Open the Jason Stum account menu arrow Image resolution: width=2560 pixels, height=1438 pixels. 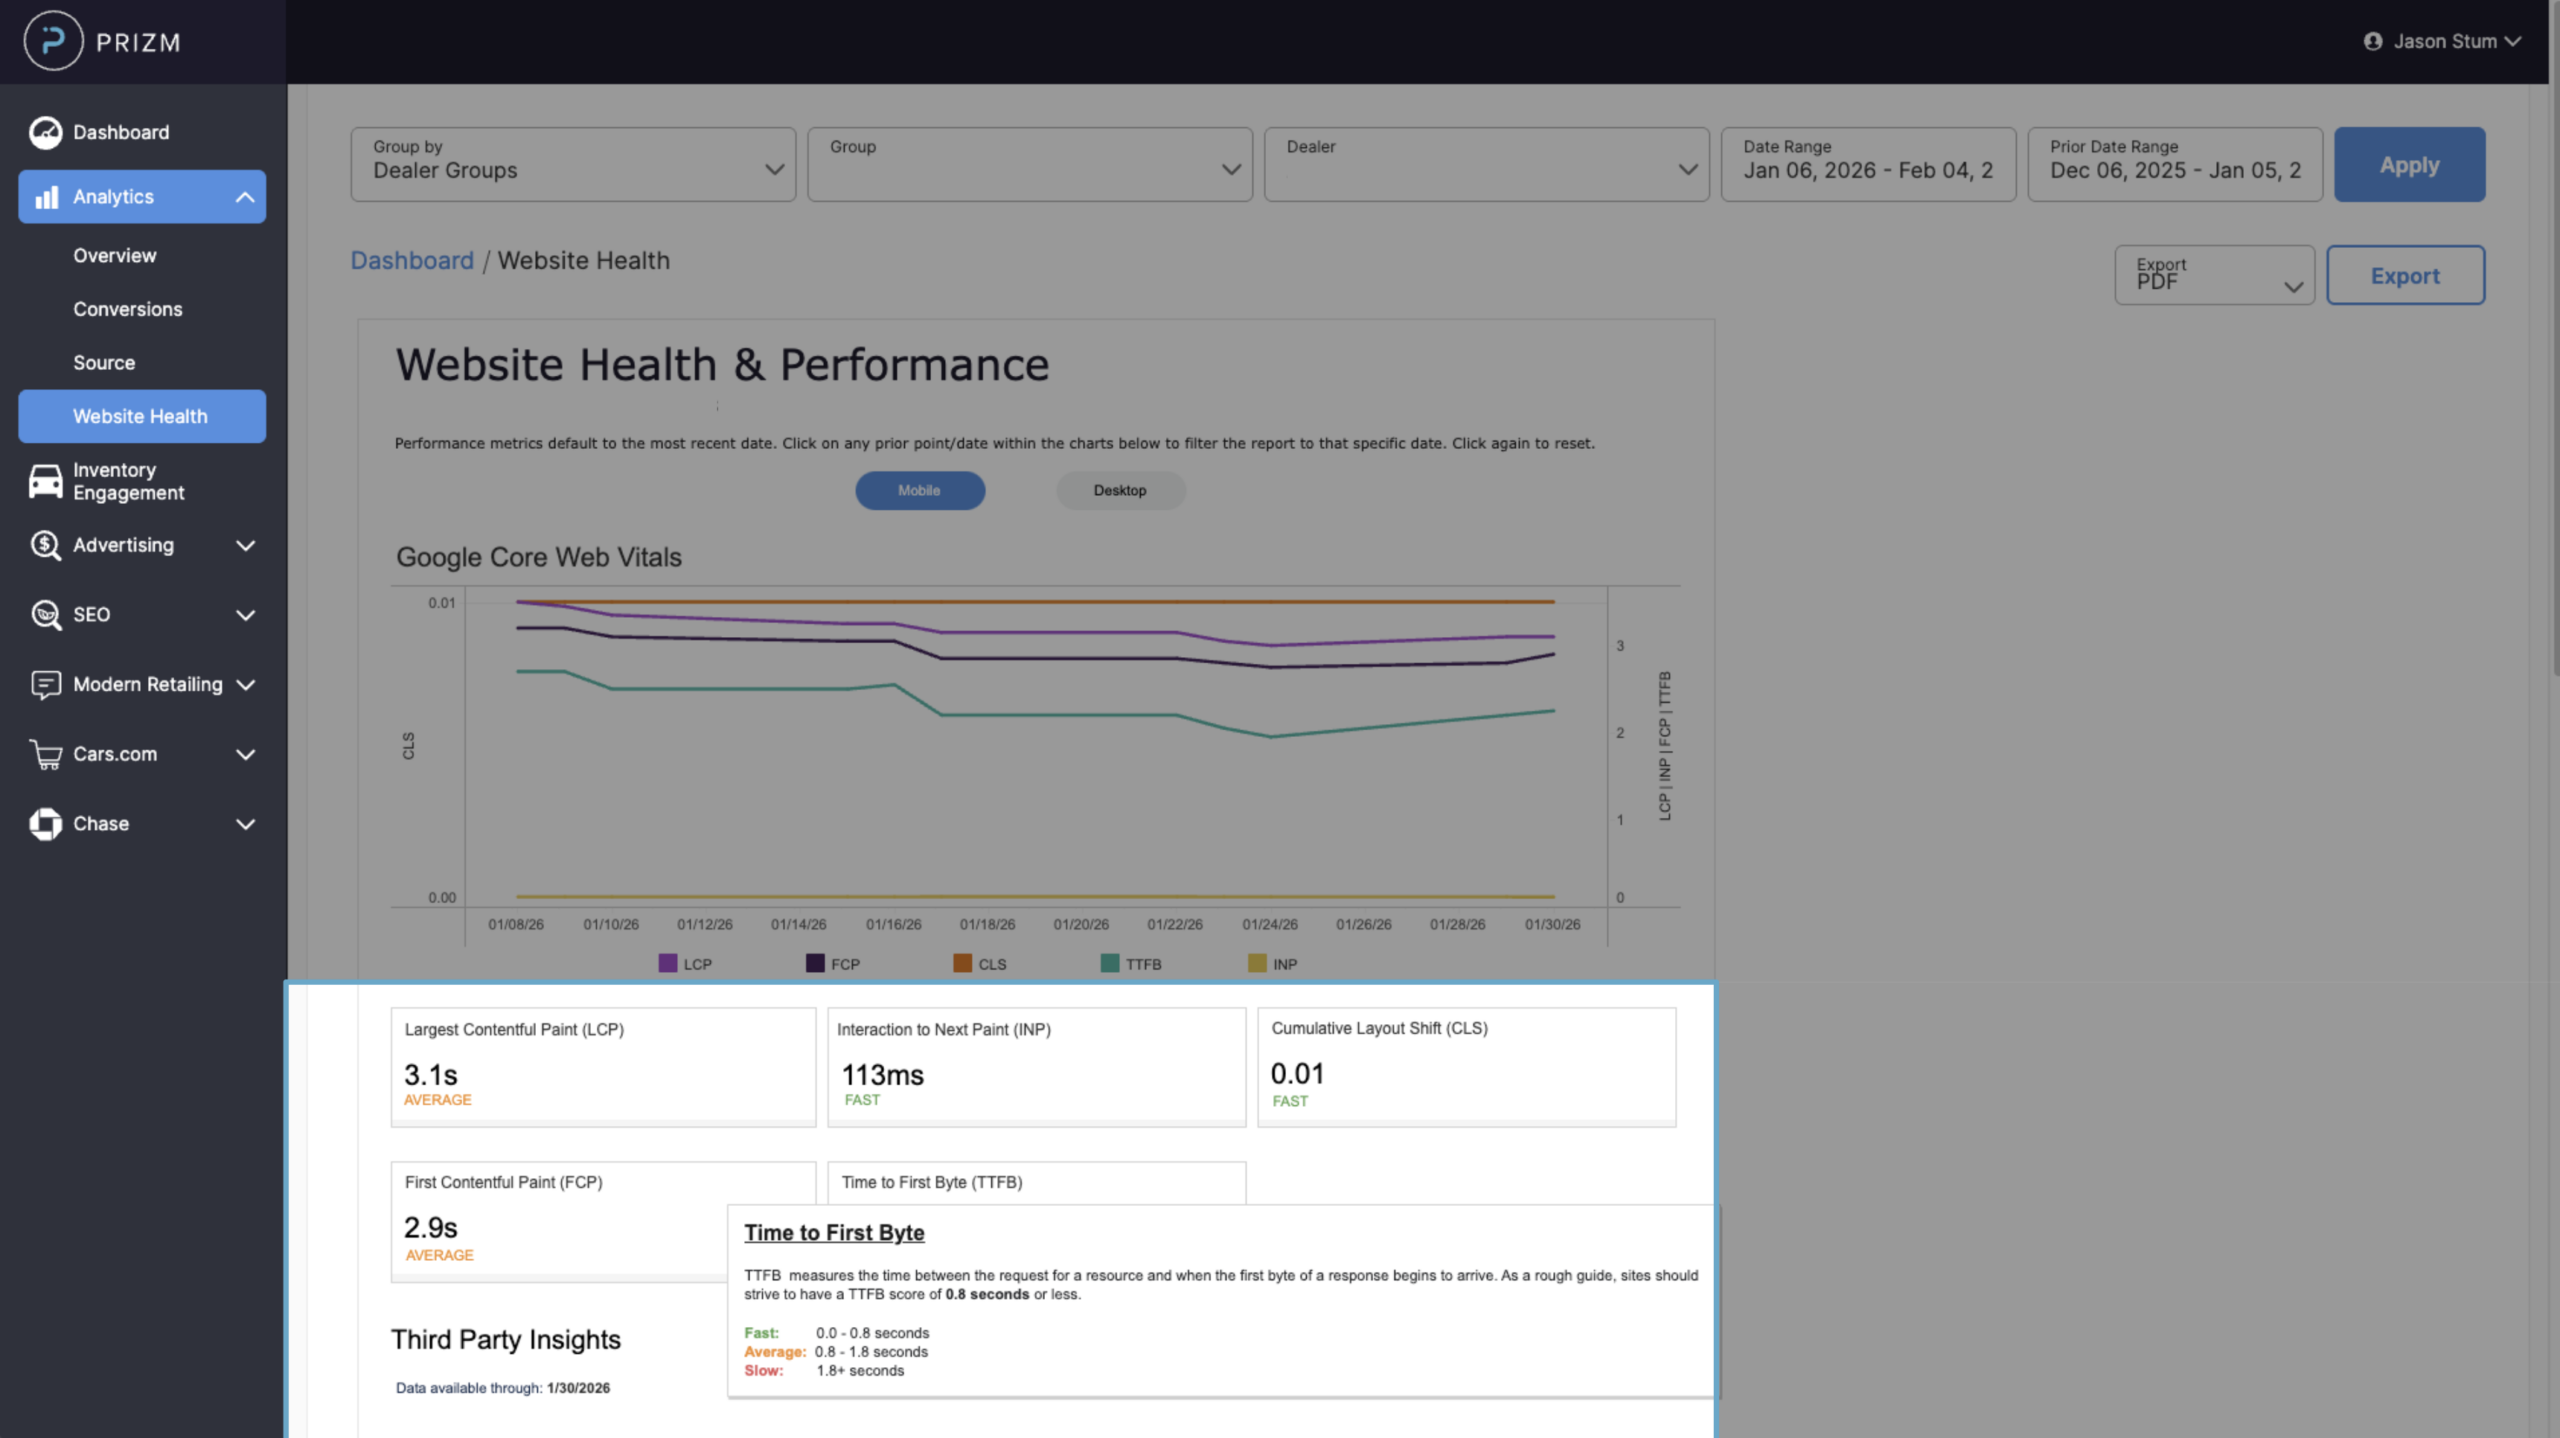point(2513,41)
